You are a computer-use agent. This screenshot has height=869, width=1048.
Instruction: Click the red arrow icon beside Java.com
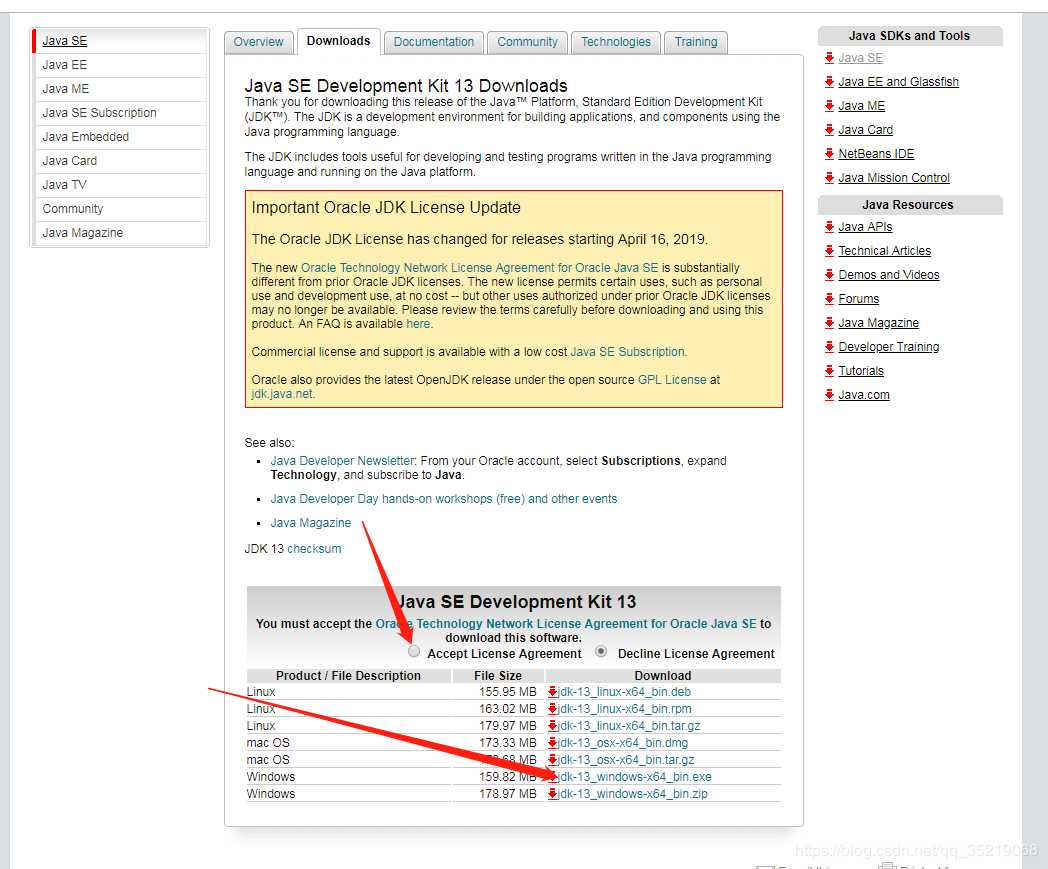[x=829, y=395]
